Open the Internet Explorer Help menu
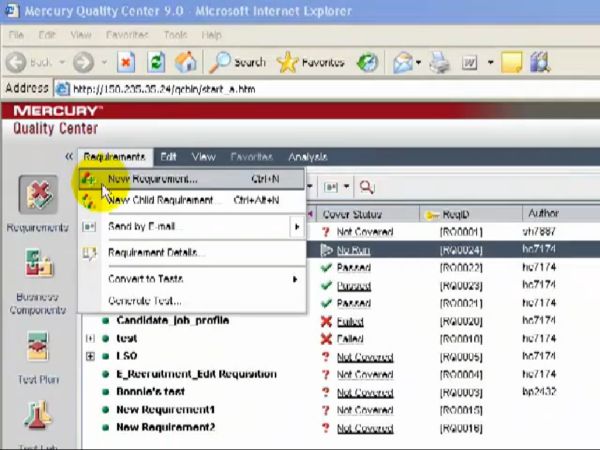 [x=212, y=35]
